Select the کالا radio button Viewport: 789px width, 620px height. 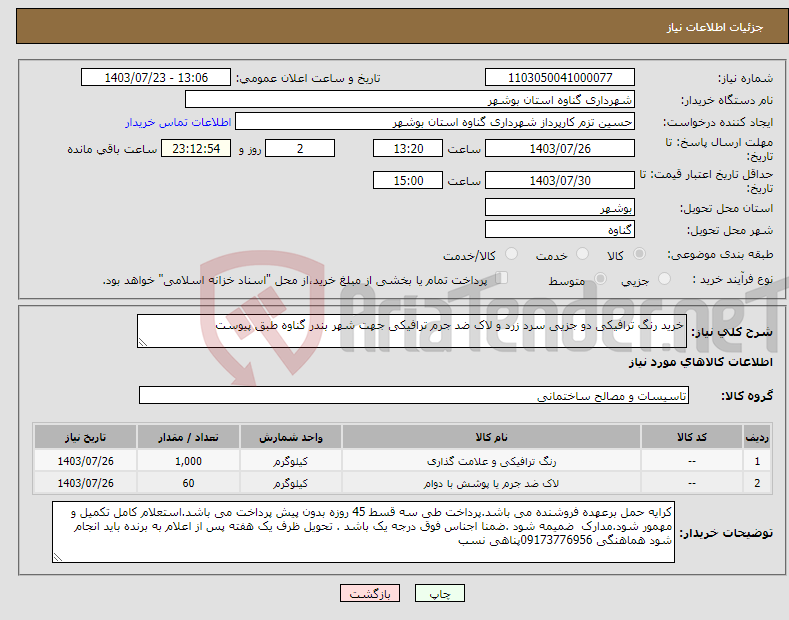639,254
